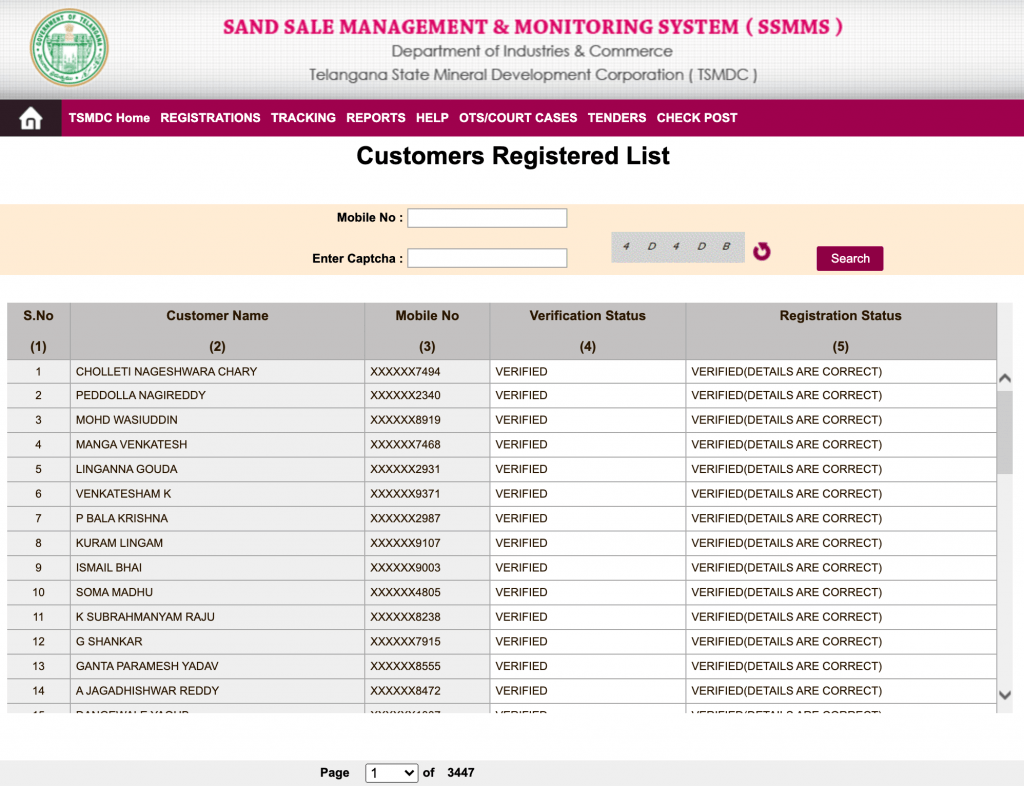Click mobile number XXXXXX8238
The image size is (1024, 786).
[x=405, y=617]
